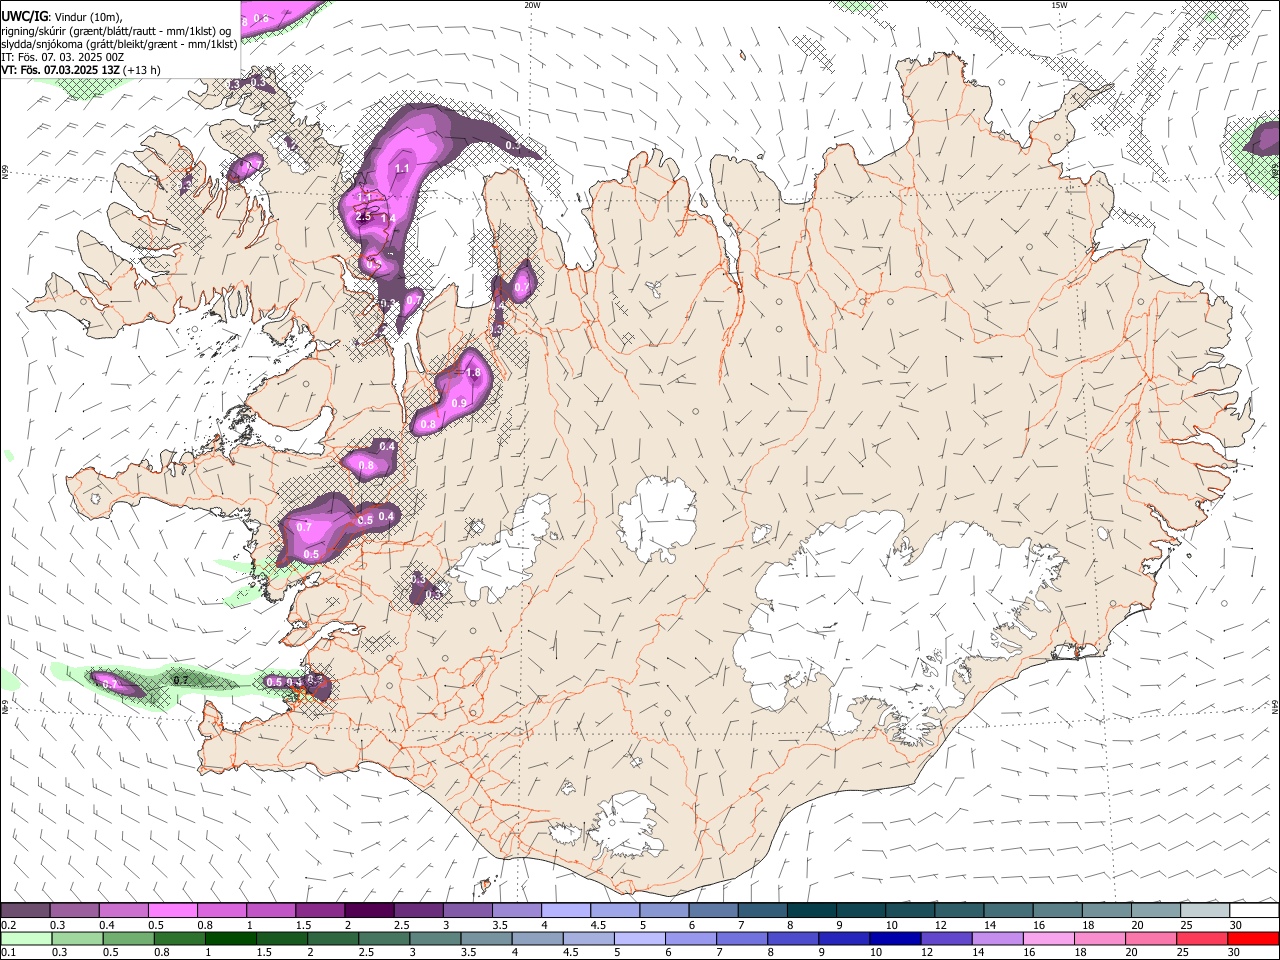Click the '2.5' precipitation value on the map

[x=363, y=216]
